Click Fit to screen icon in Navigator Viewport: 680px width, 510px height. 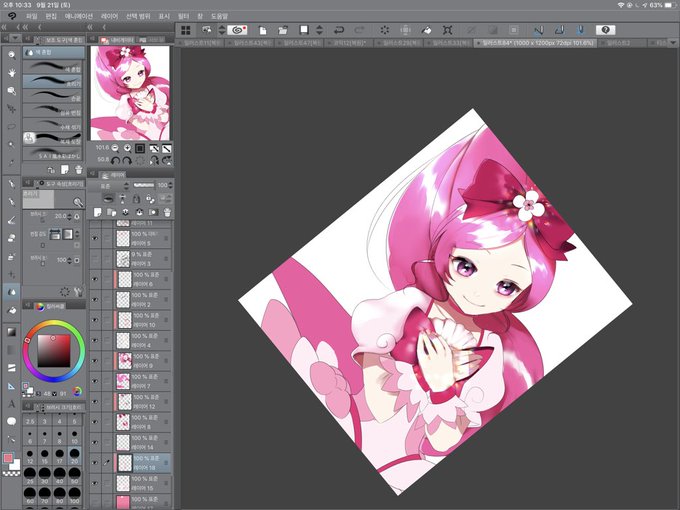[140, 148]
